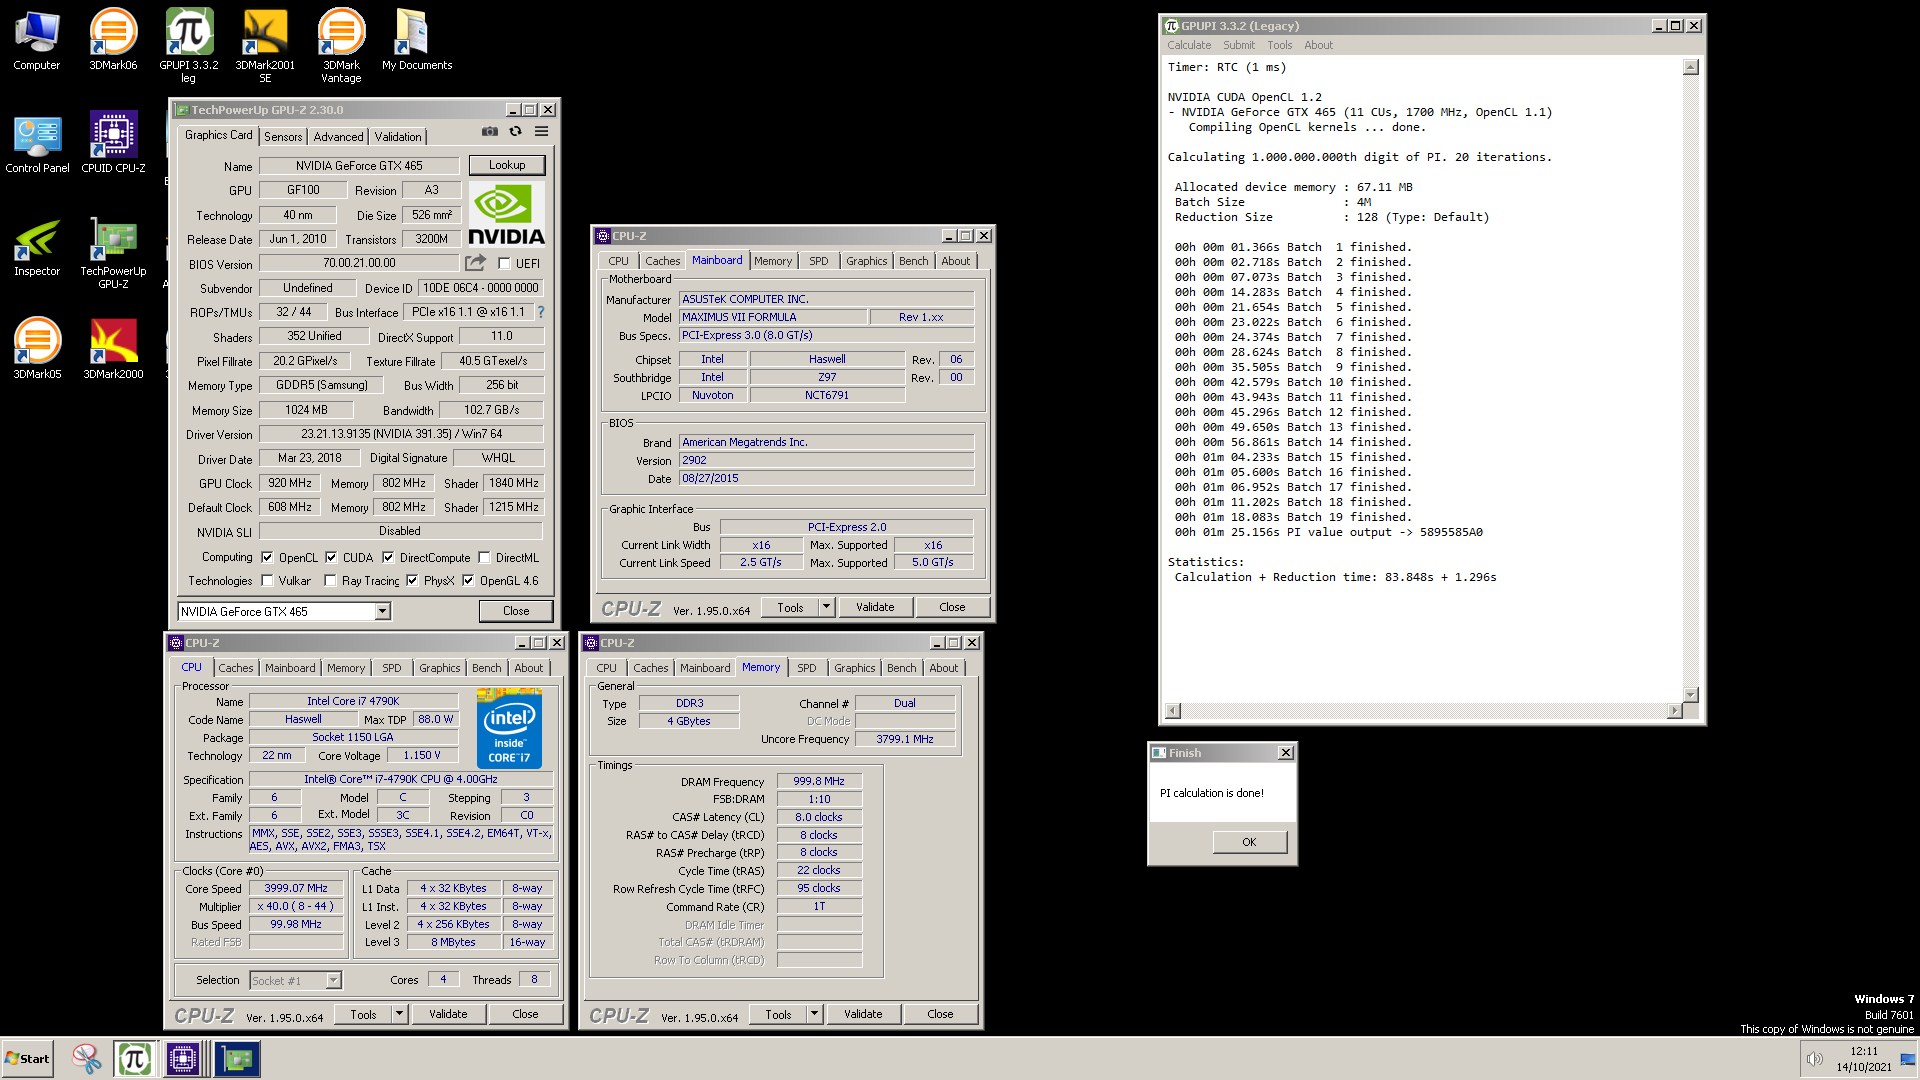Expand GPU selection dropdown NVIDIA GeForce GTX 465
The height and width of the screenshot is (1080, 1920).
point(382,611)
